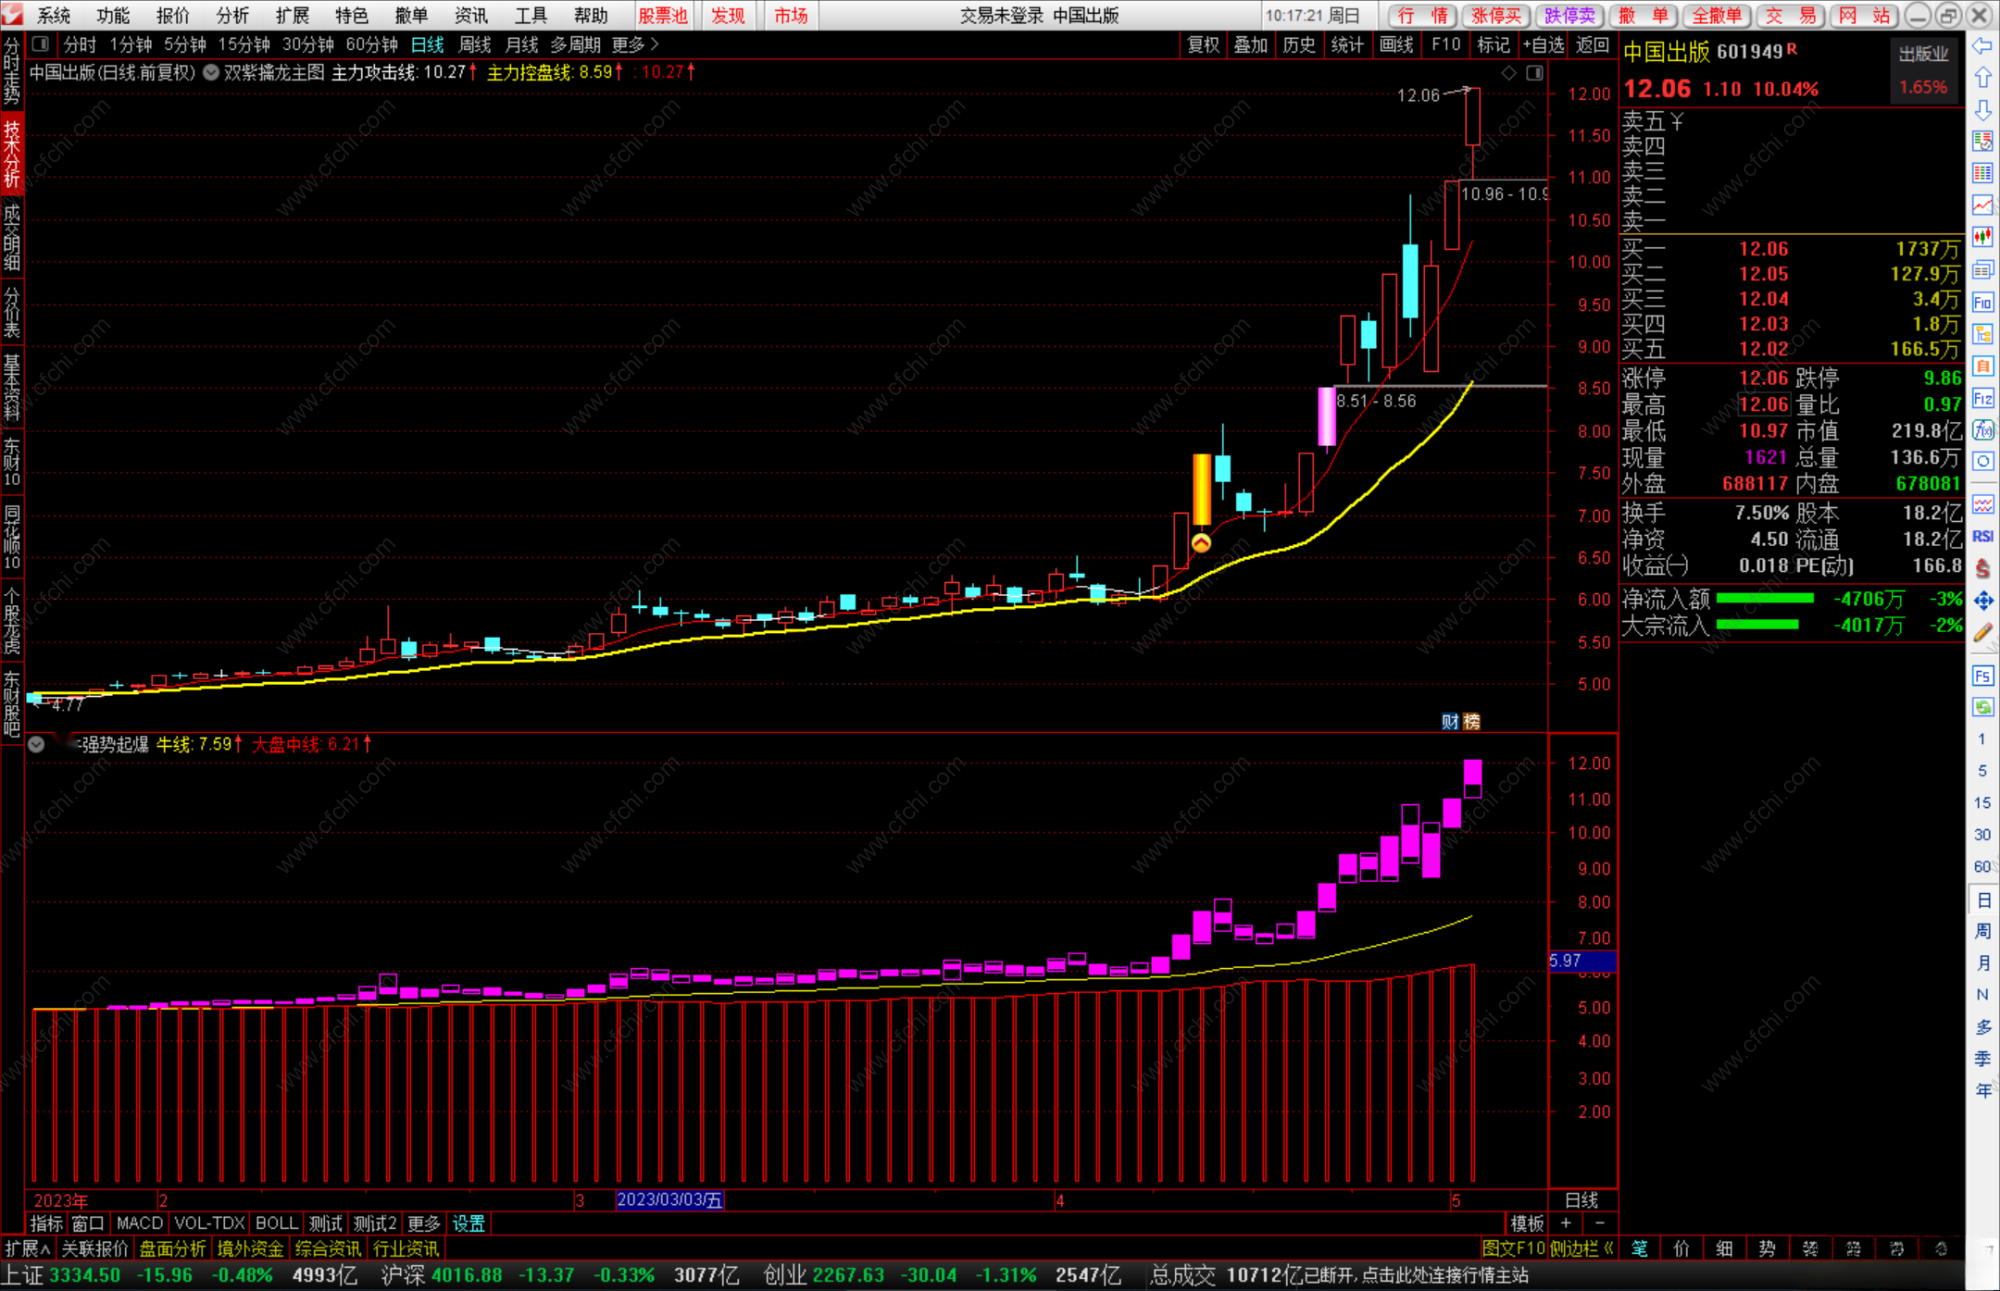
Task: Click the 2023/03/03 date marker on timeline
Action: pos(669,1200)
